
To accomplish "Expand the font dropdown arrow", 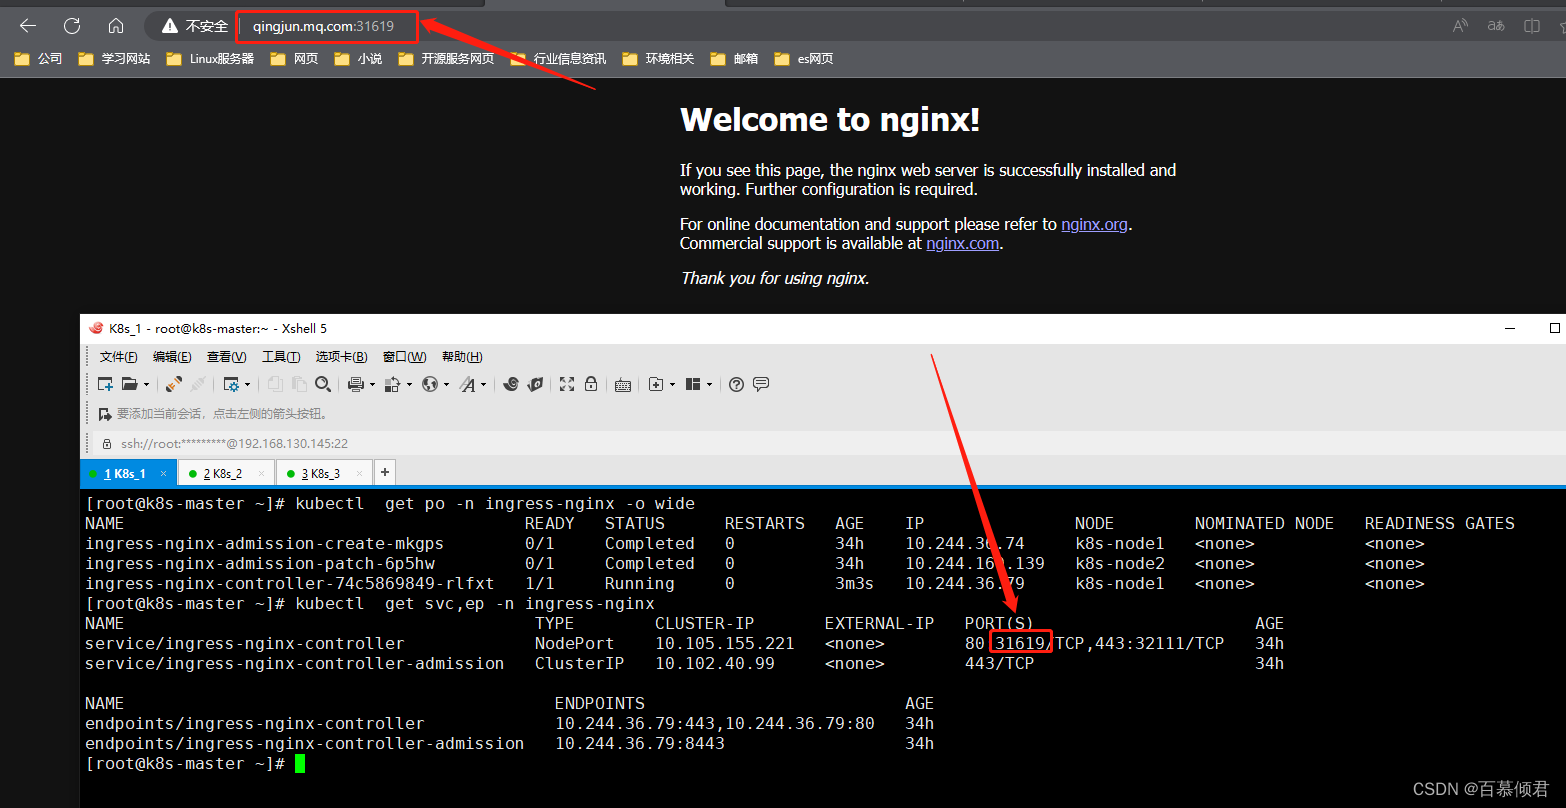I will (x=483, y=384).
